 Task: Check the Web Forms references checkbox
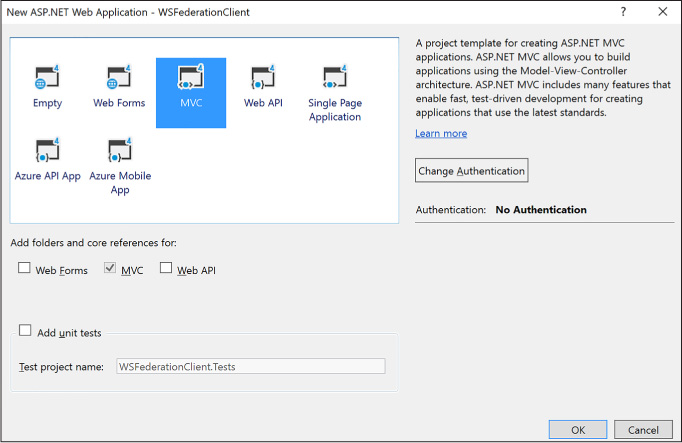pos(24,268)
